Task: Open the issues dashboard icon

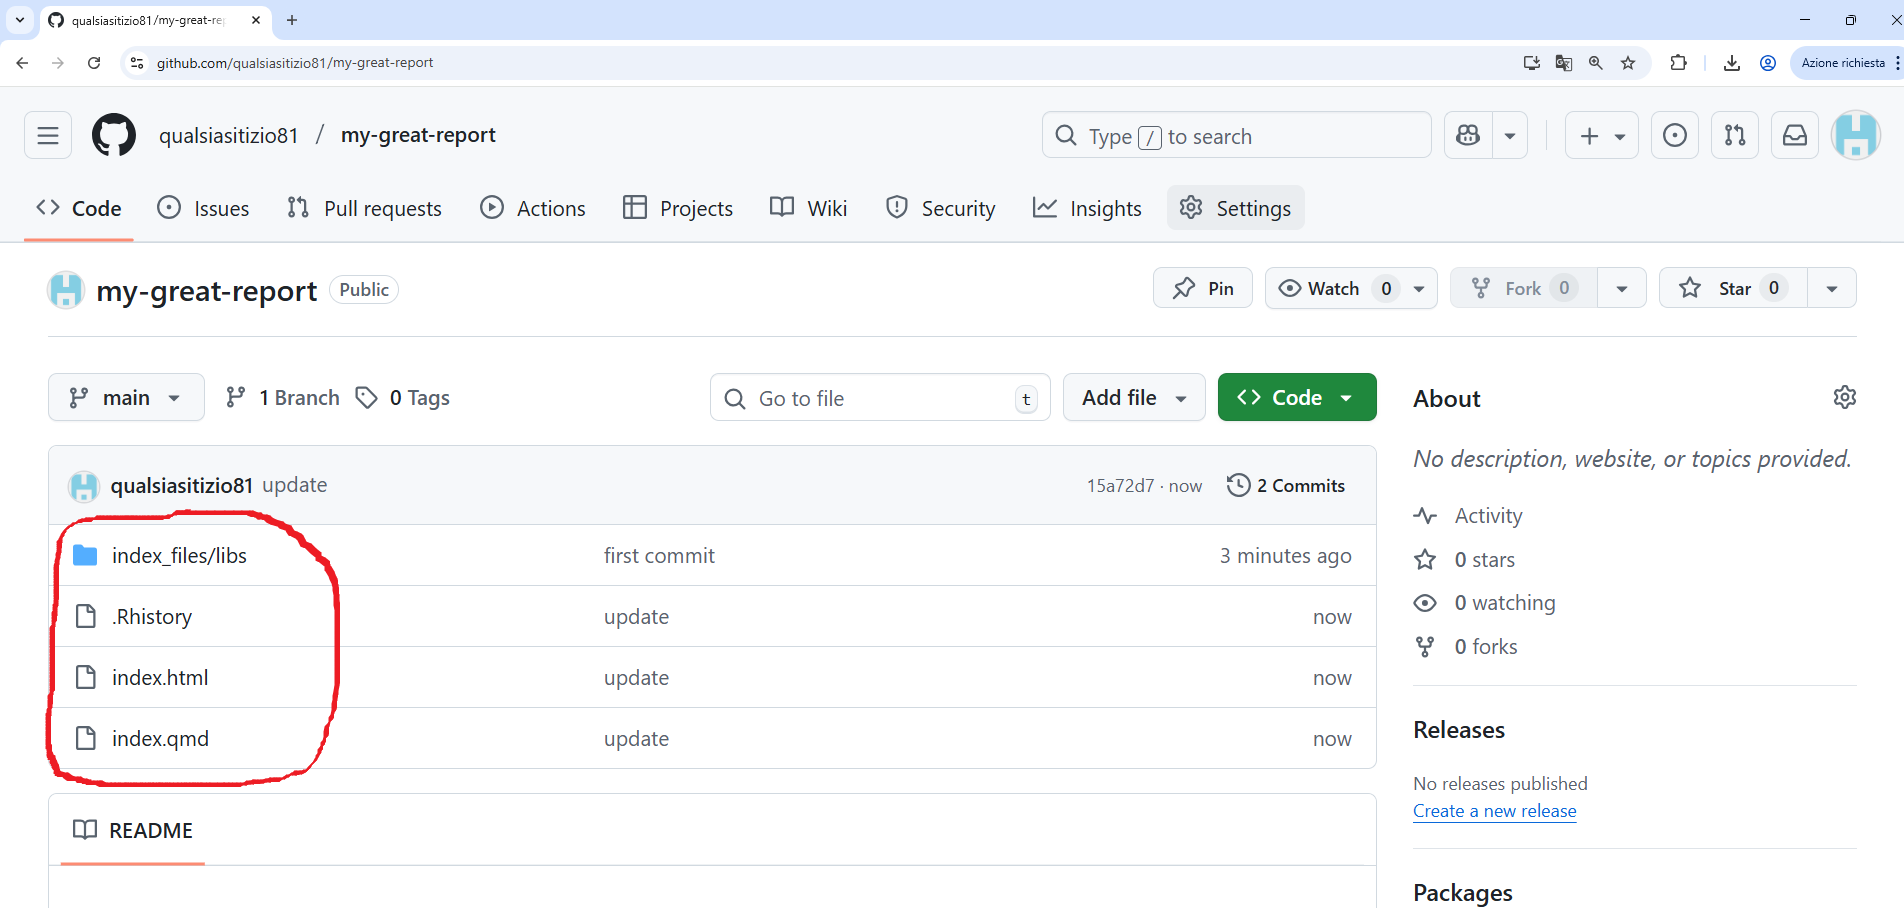Action: 1675,135
